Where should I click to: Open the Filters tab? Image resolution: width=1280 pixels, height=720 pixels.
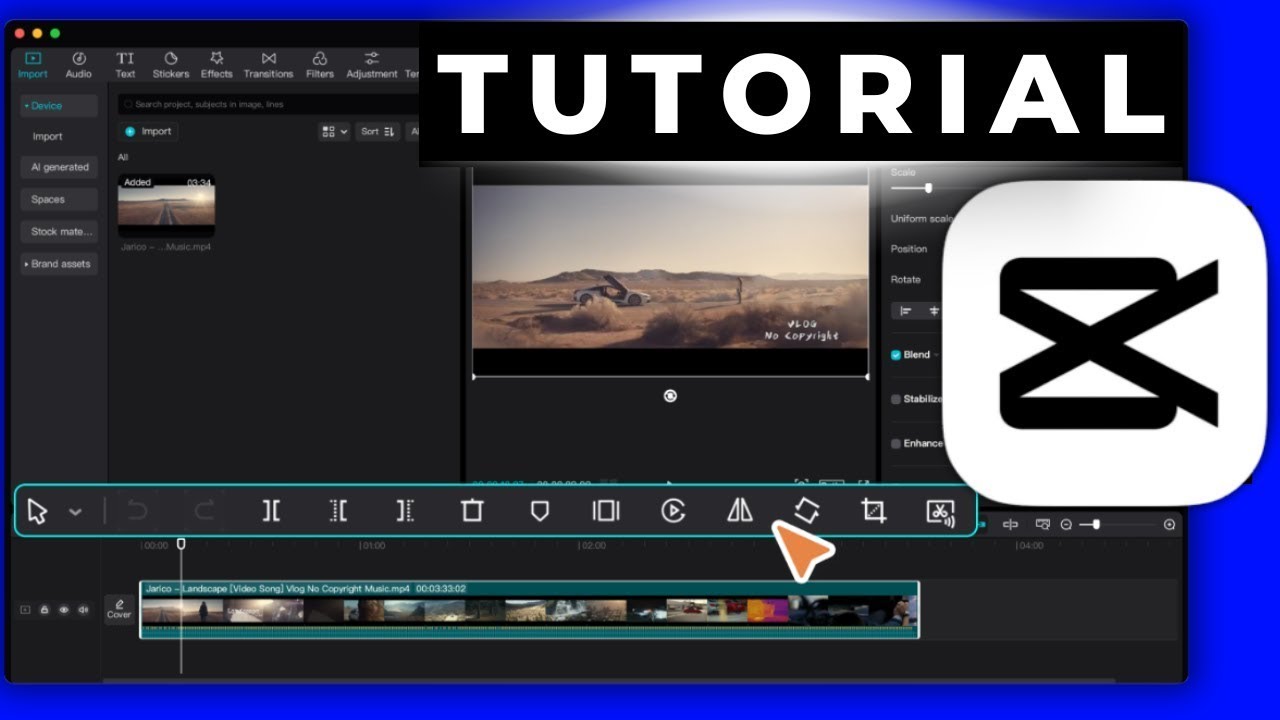coord(320,65)
